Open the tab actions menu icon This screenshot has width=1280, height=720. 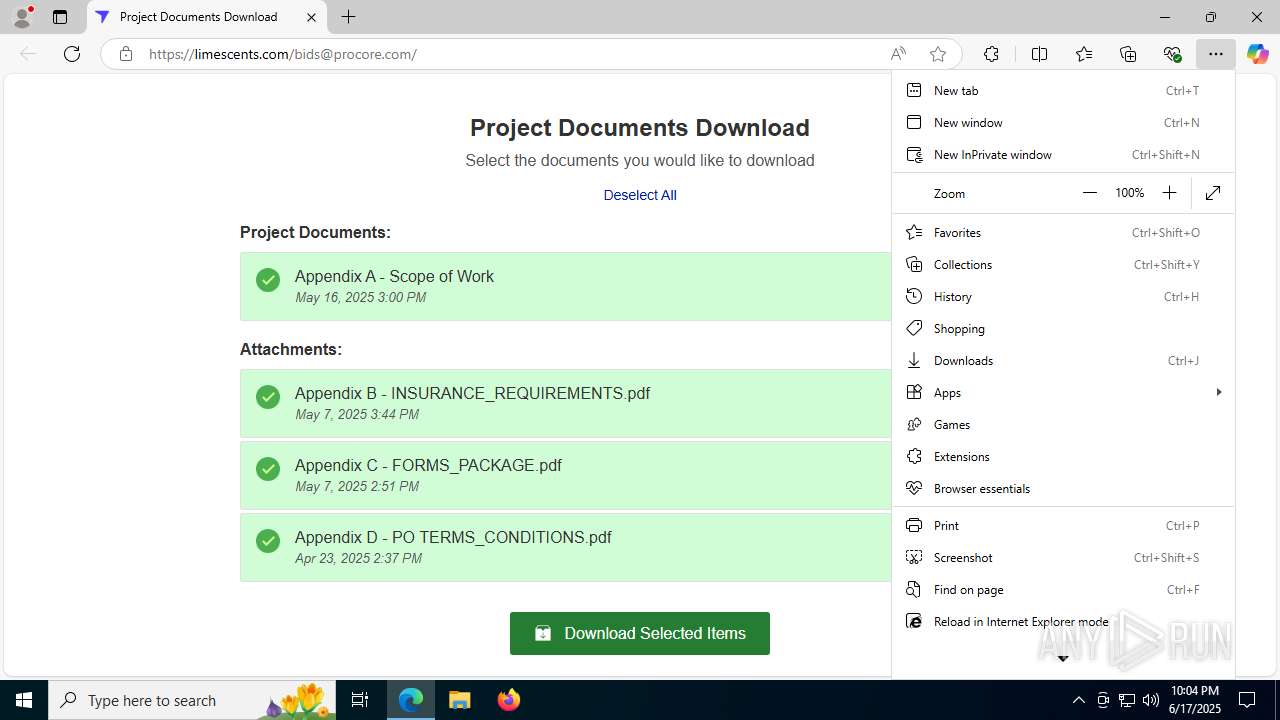click(x=60, y=17)
